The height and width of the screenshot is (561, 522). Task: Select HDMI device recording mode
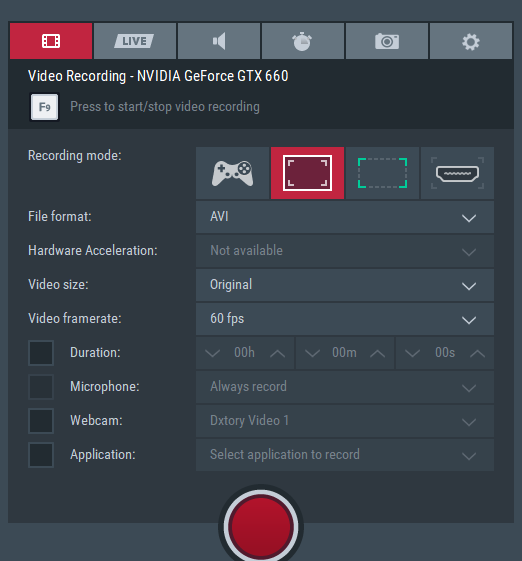457,173
